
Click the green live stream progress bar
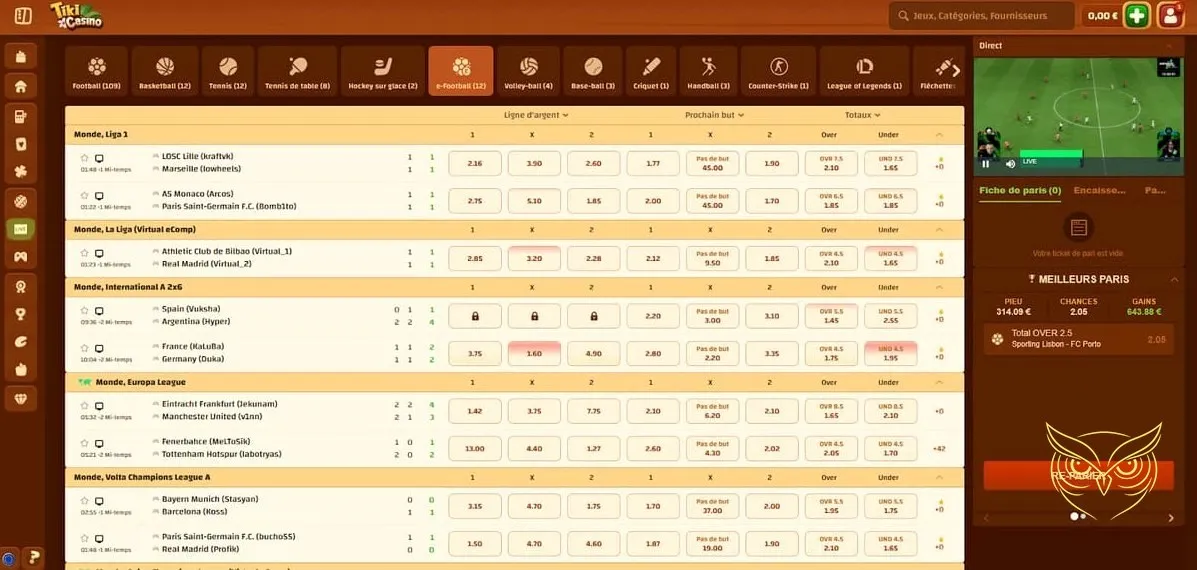coord(1051,154)
